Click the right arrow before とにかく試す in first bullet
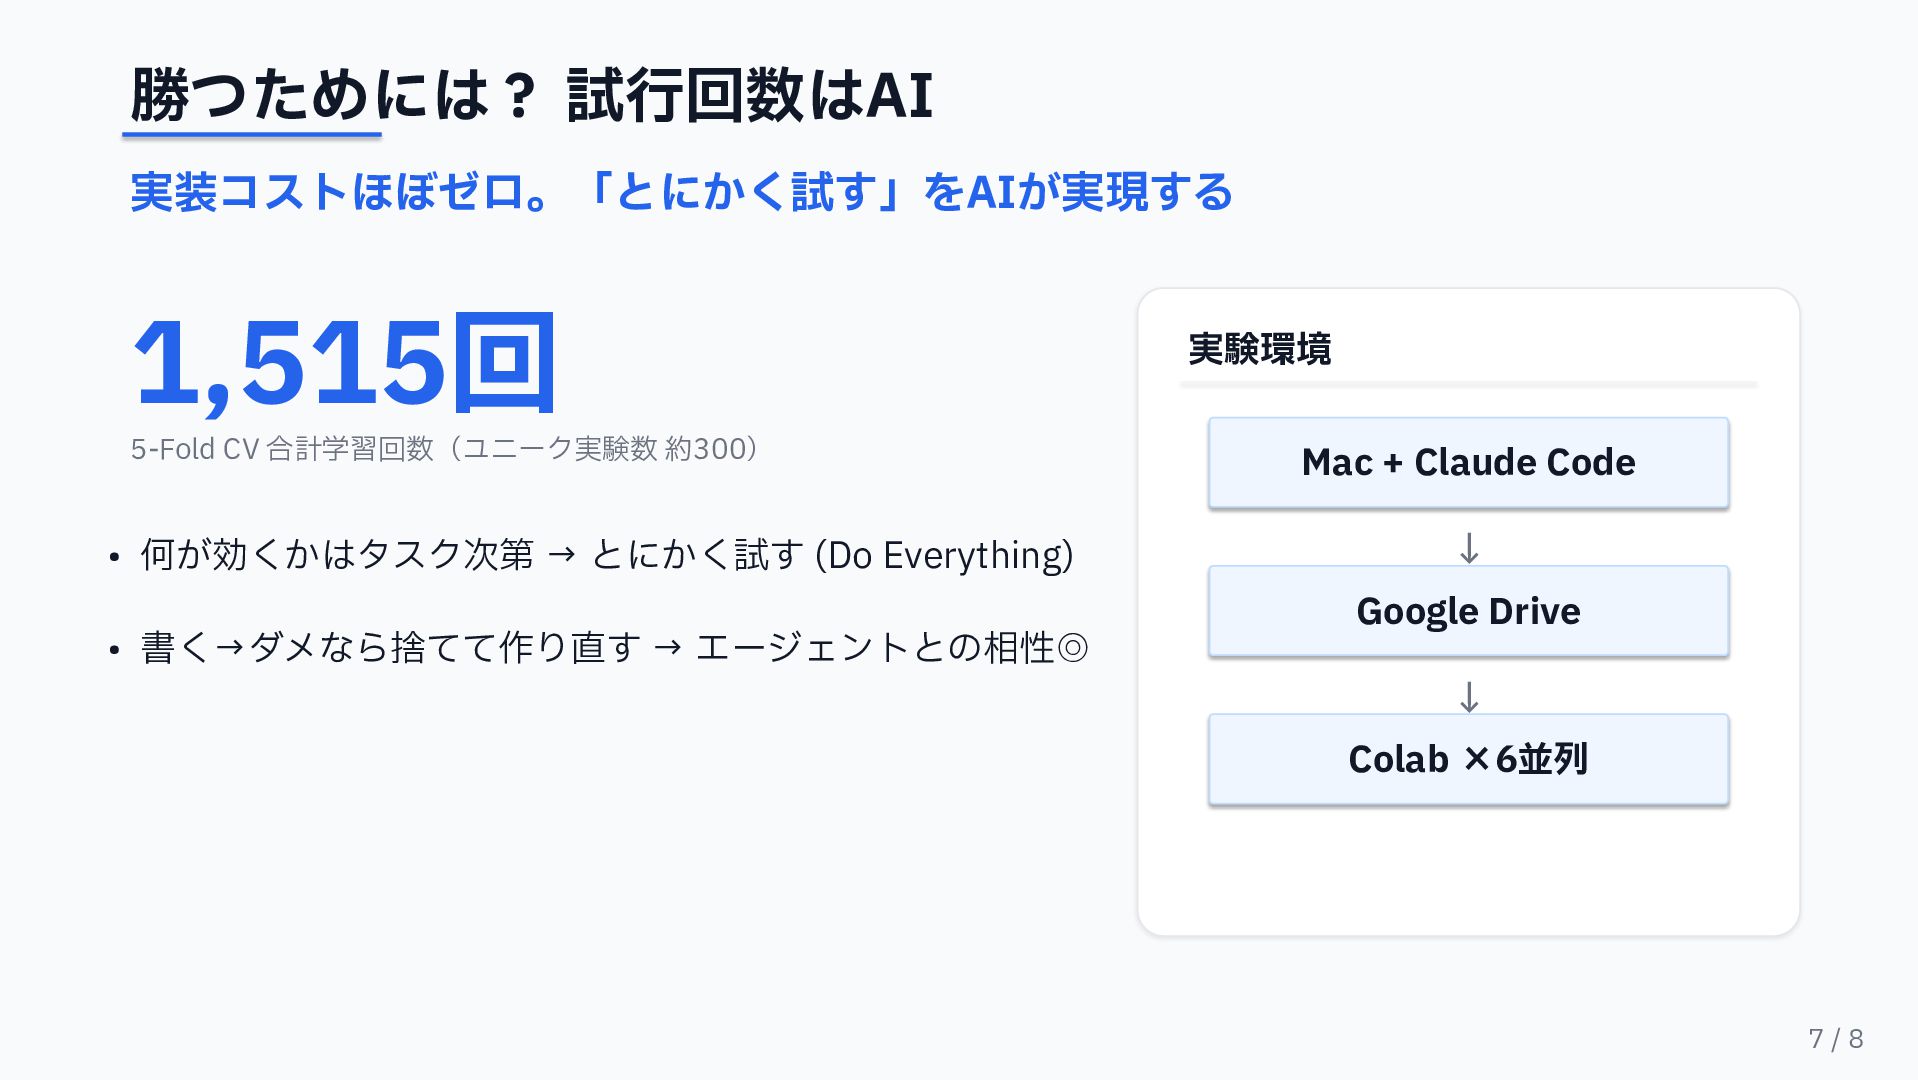This screenshot has height=1080, width=1918. 562,555
